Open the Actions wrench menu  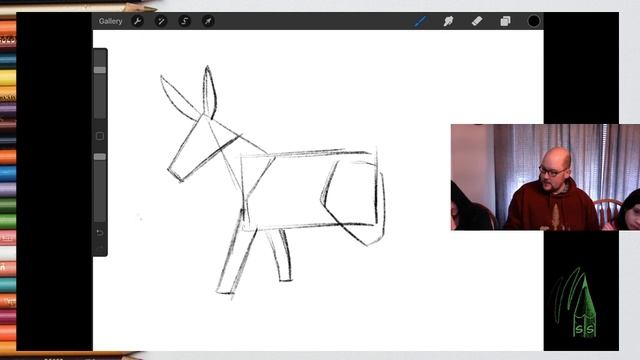pyautogui.click(x=138, y=21)
